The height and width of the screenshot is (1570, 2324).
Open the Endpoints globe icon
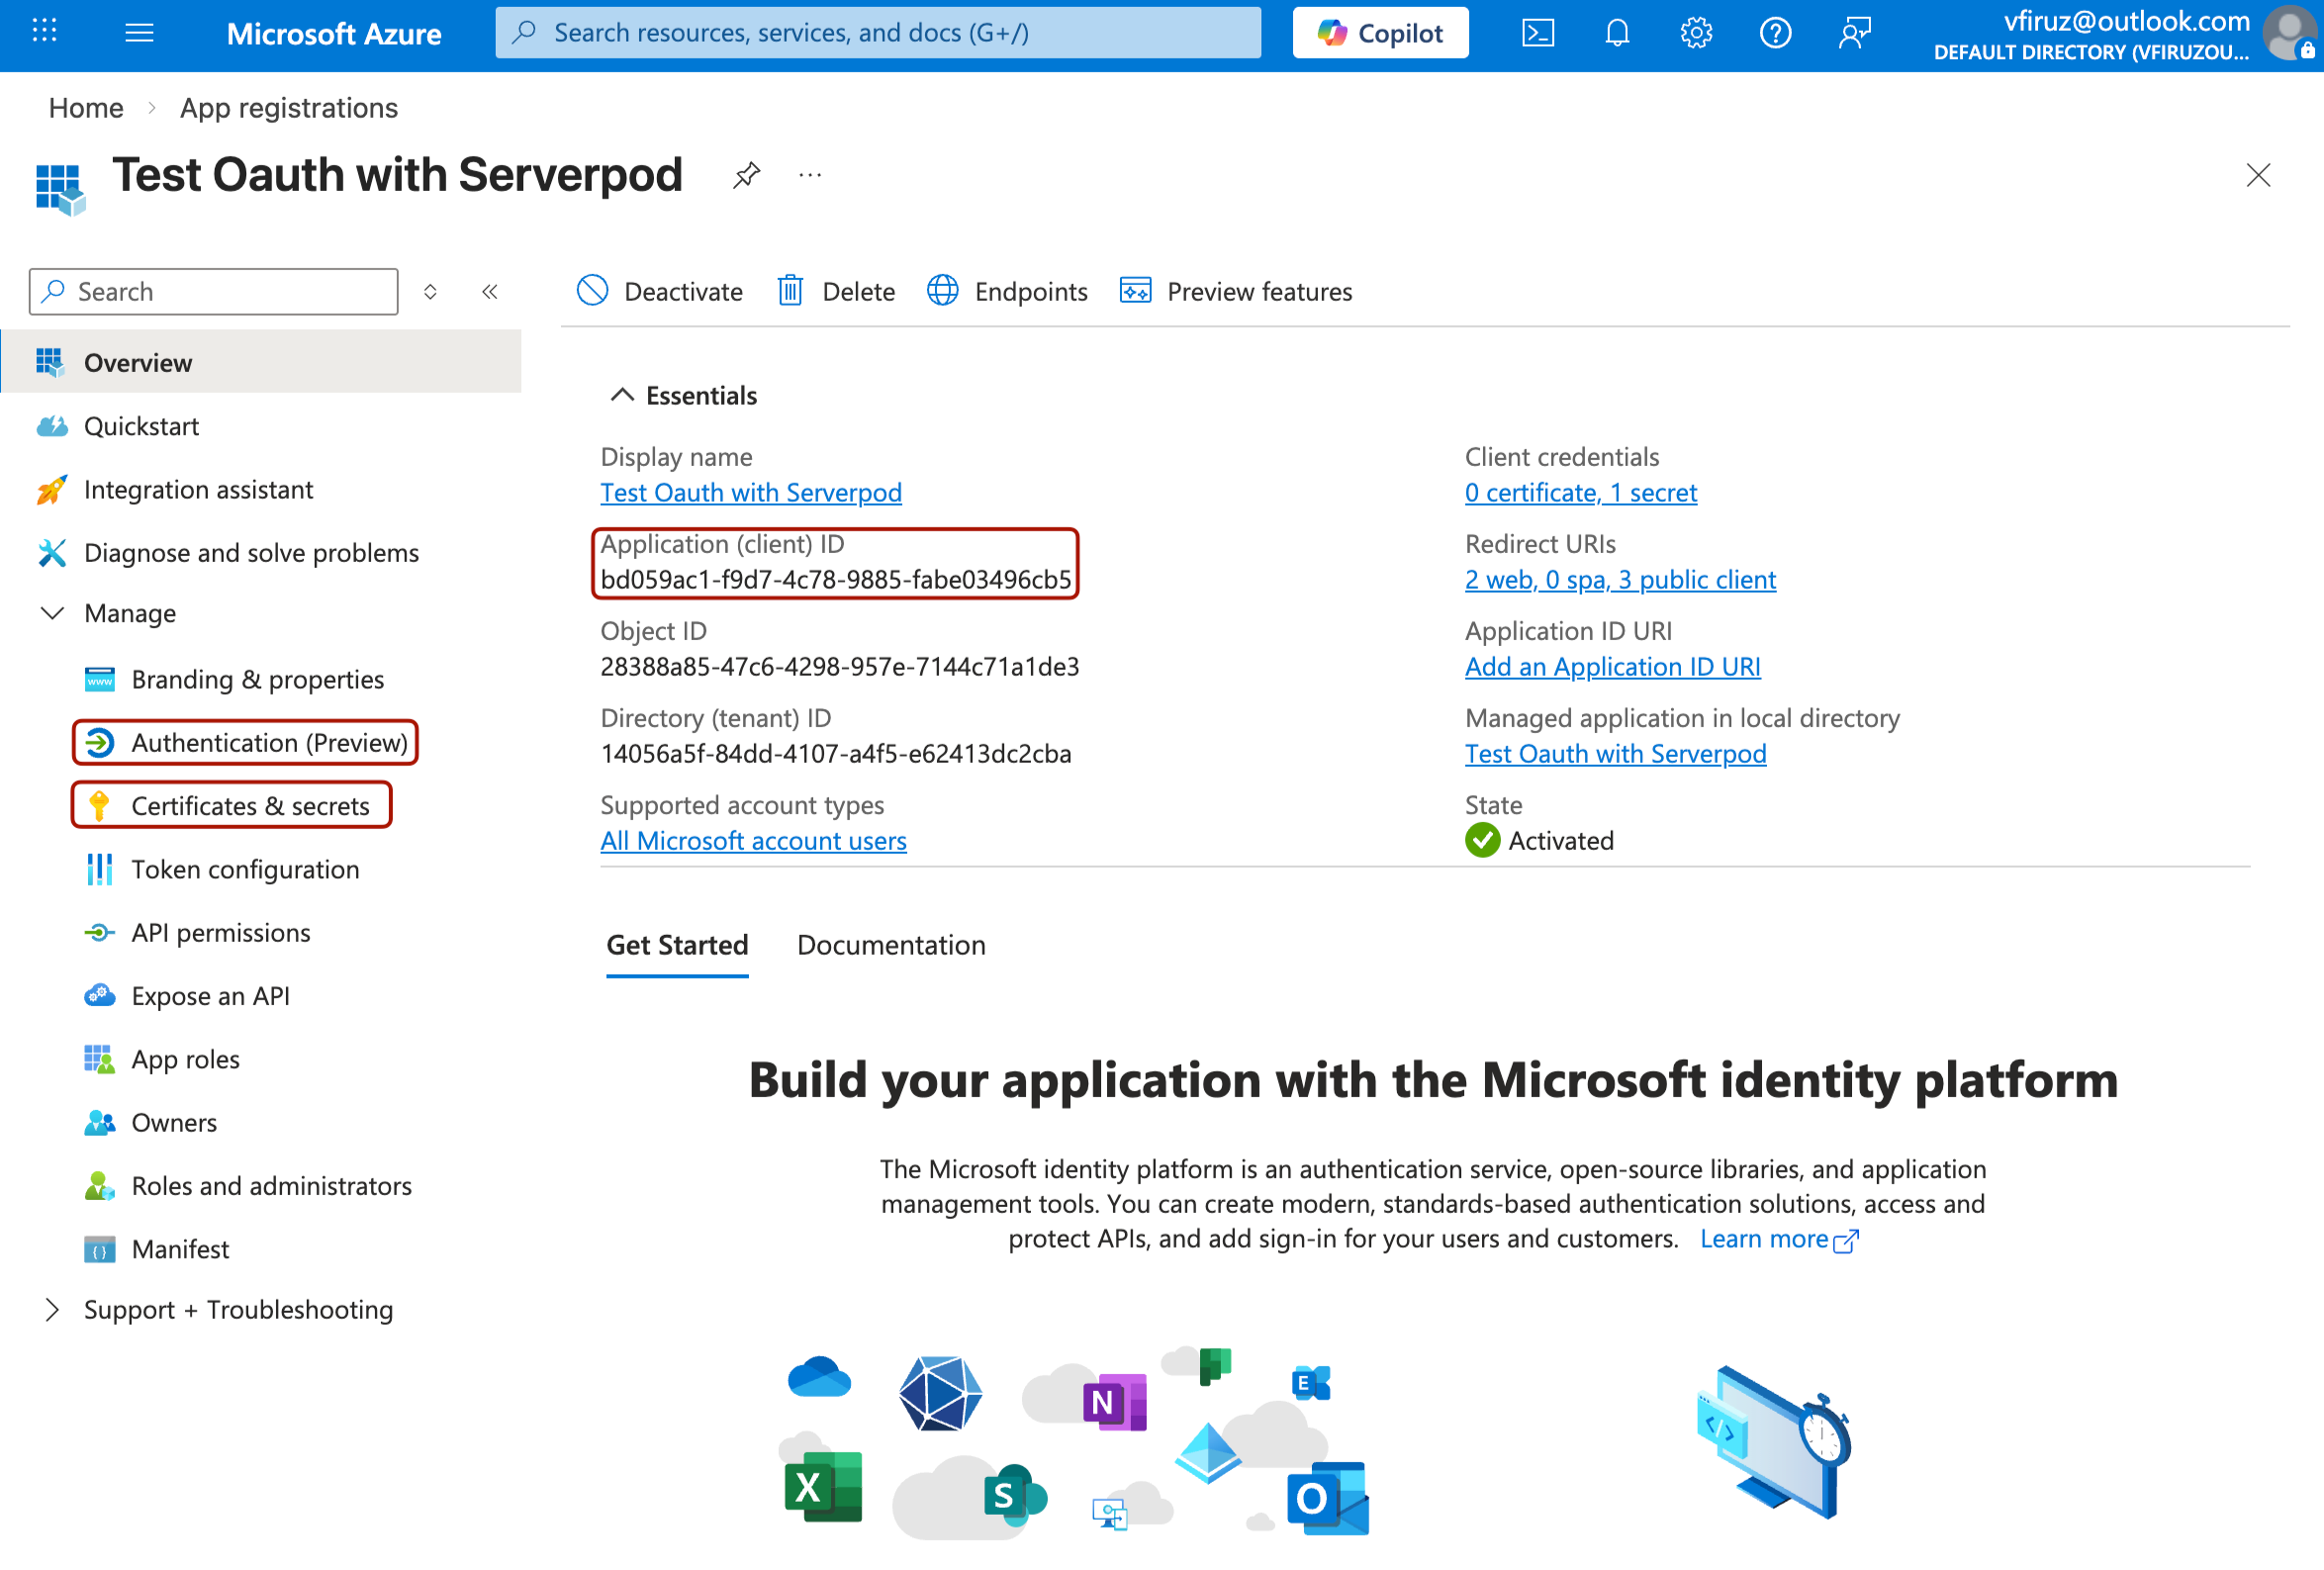tap(942, 291)
